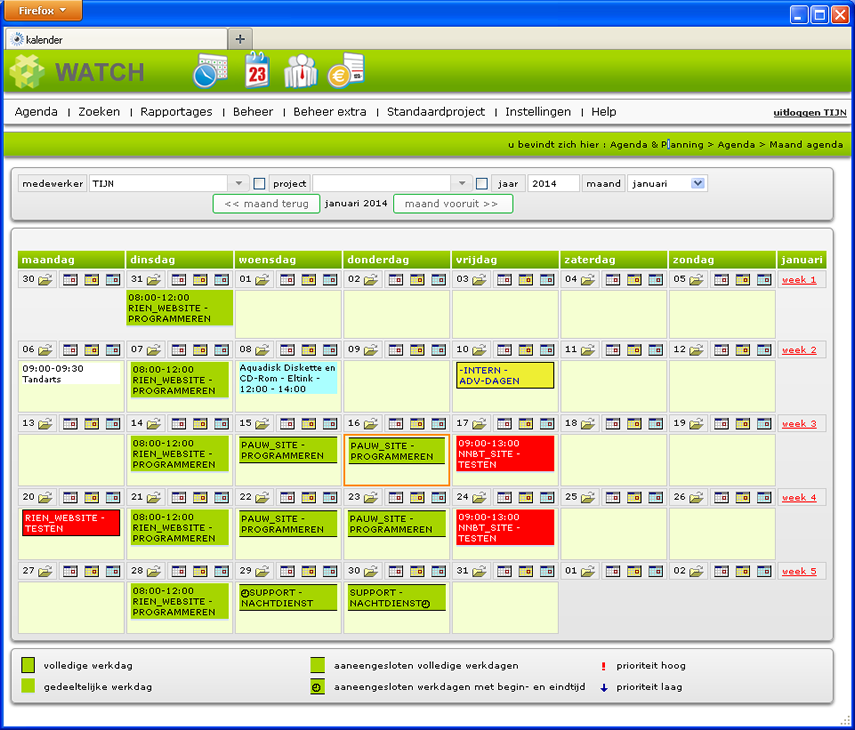Open the yellow INTERN ADV-DAGEN entry
This screenshot has height=730, width=855.
click(x=505, y=375)
